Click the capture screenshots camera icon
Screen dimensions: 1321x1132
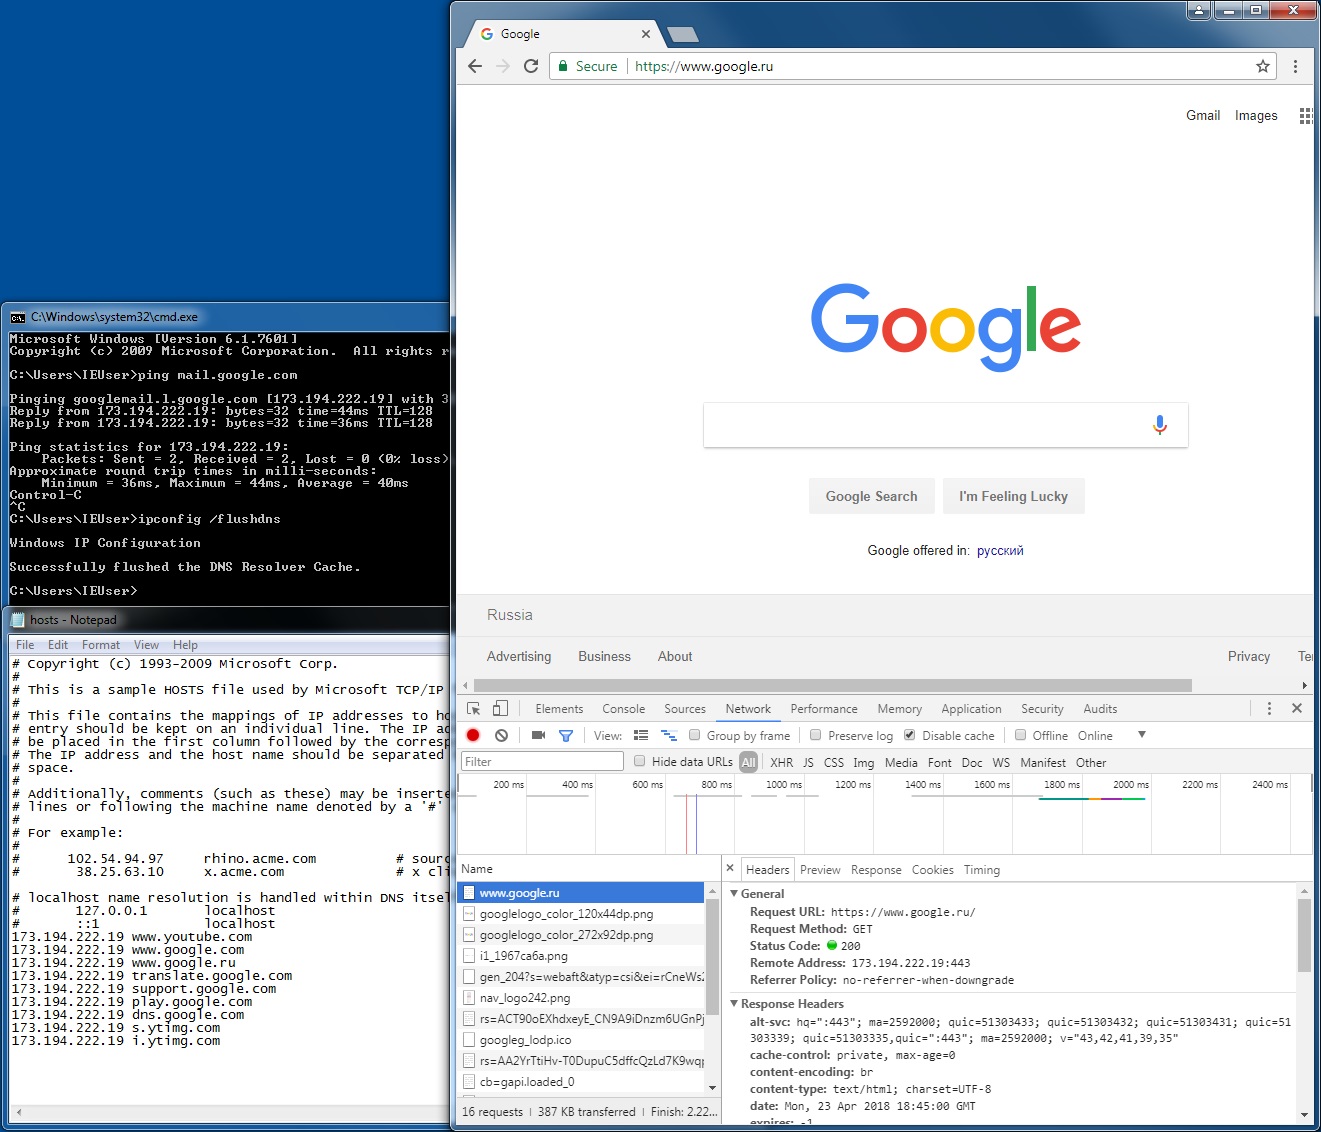tap(538, 735)
